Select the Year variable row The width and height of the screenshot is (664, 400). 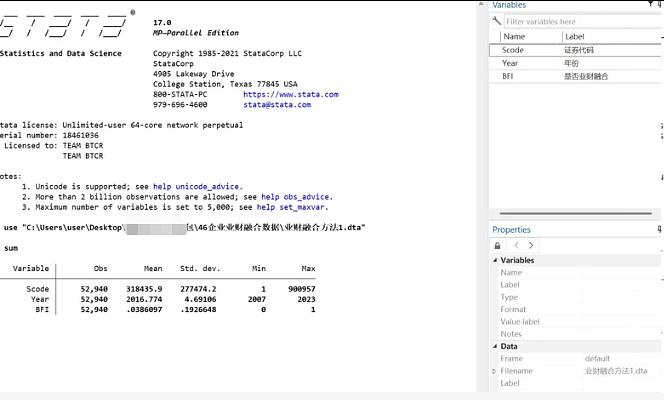[575, 63]
